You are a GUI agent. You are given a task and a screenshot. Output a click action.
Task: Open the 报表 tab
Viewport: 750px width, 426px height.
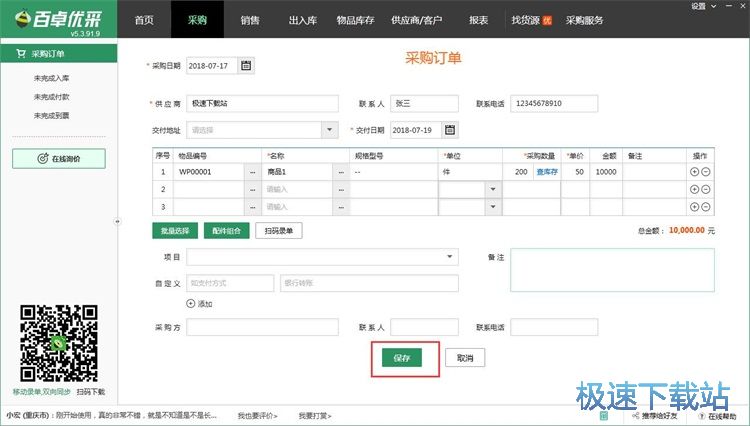[478, 20]
